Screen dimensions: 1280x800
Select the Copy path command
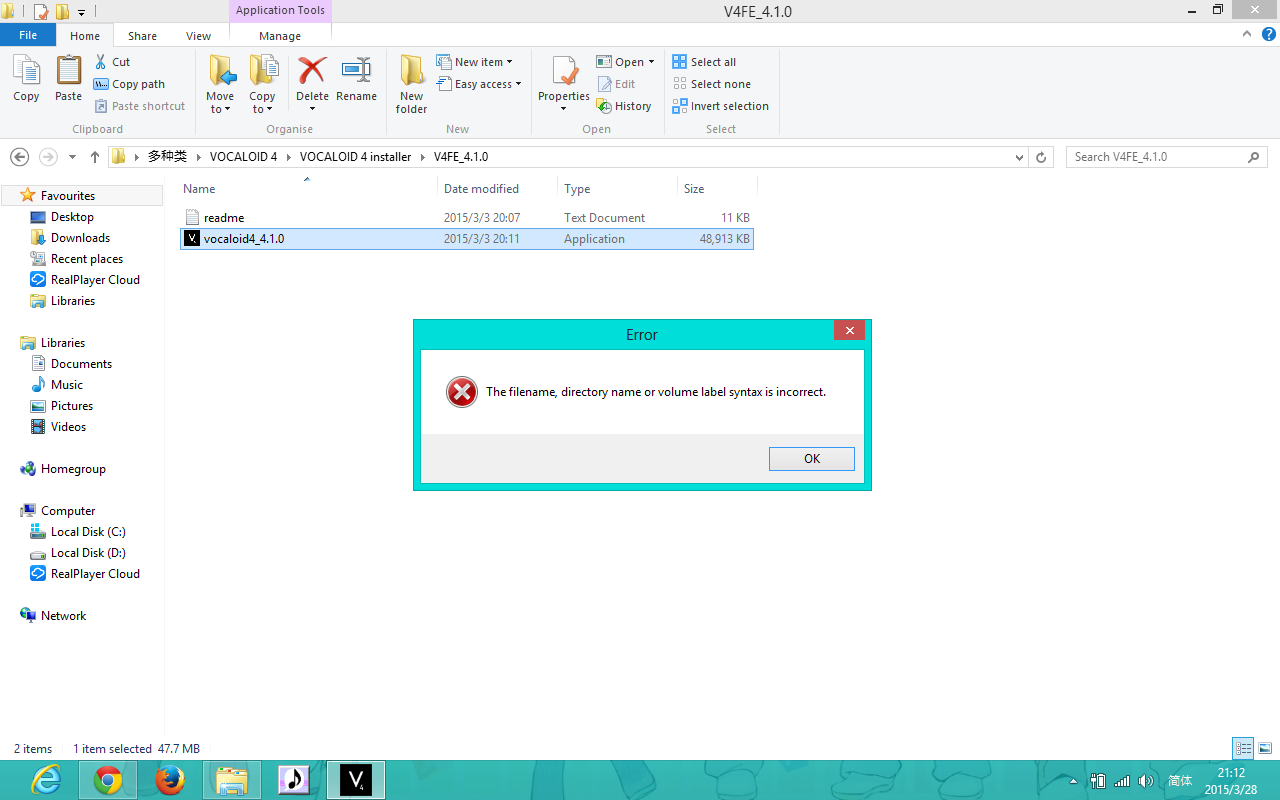pos(129,84)
